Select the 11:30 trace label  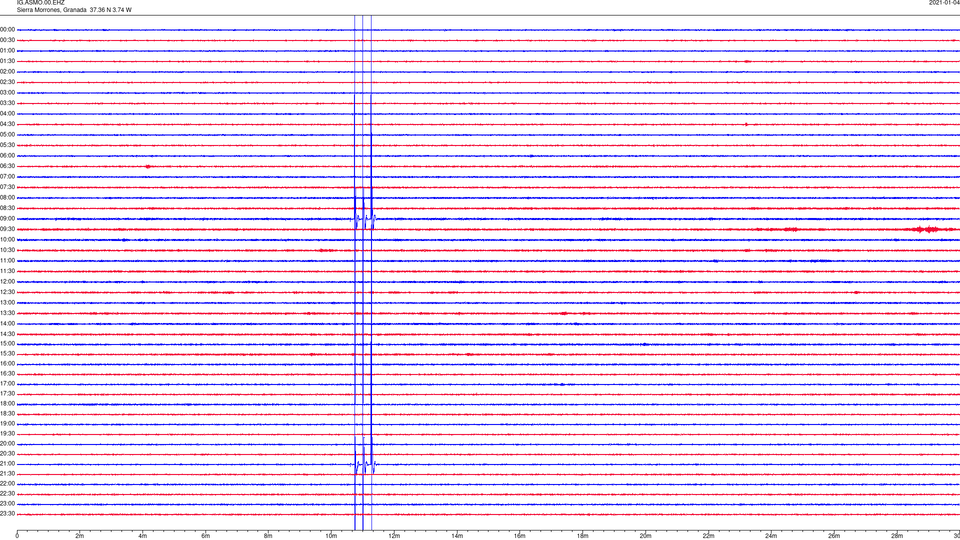pos(7,271)
